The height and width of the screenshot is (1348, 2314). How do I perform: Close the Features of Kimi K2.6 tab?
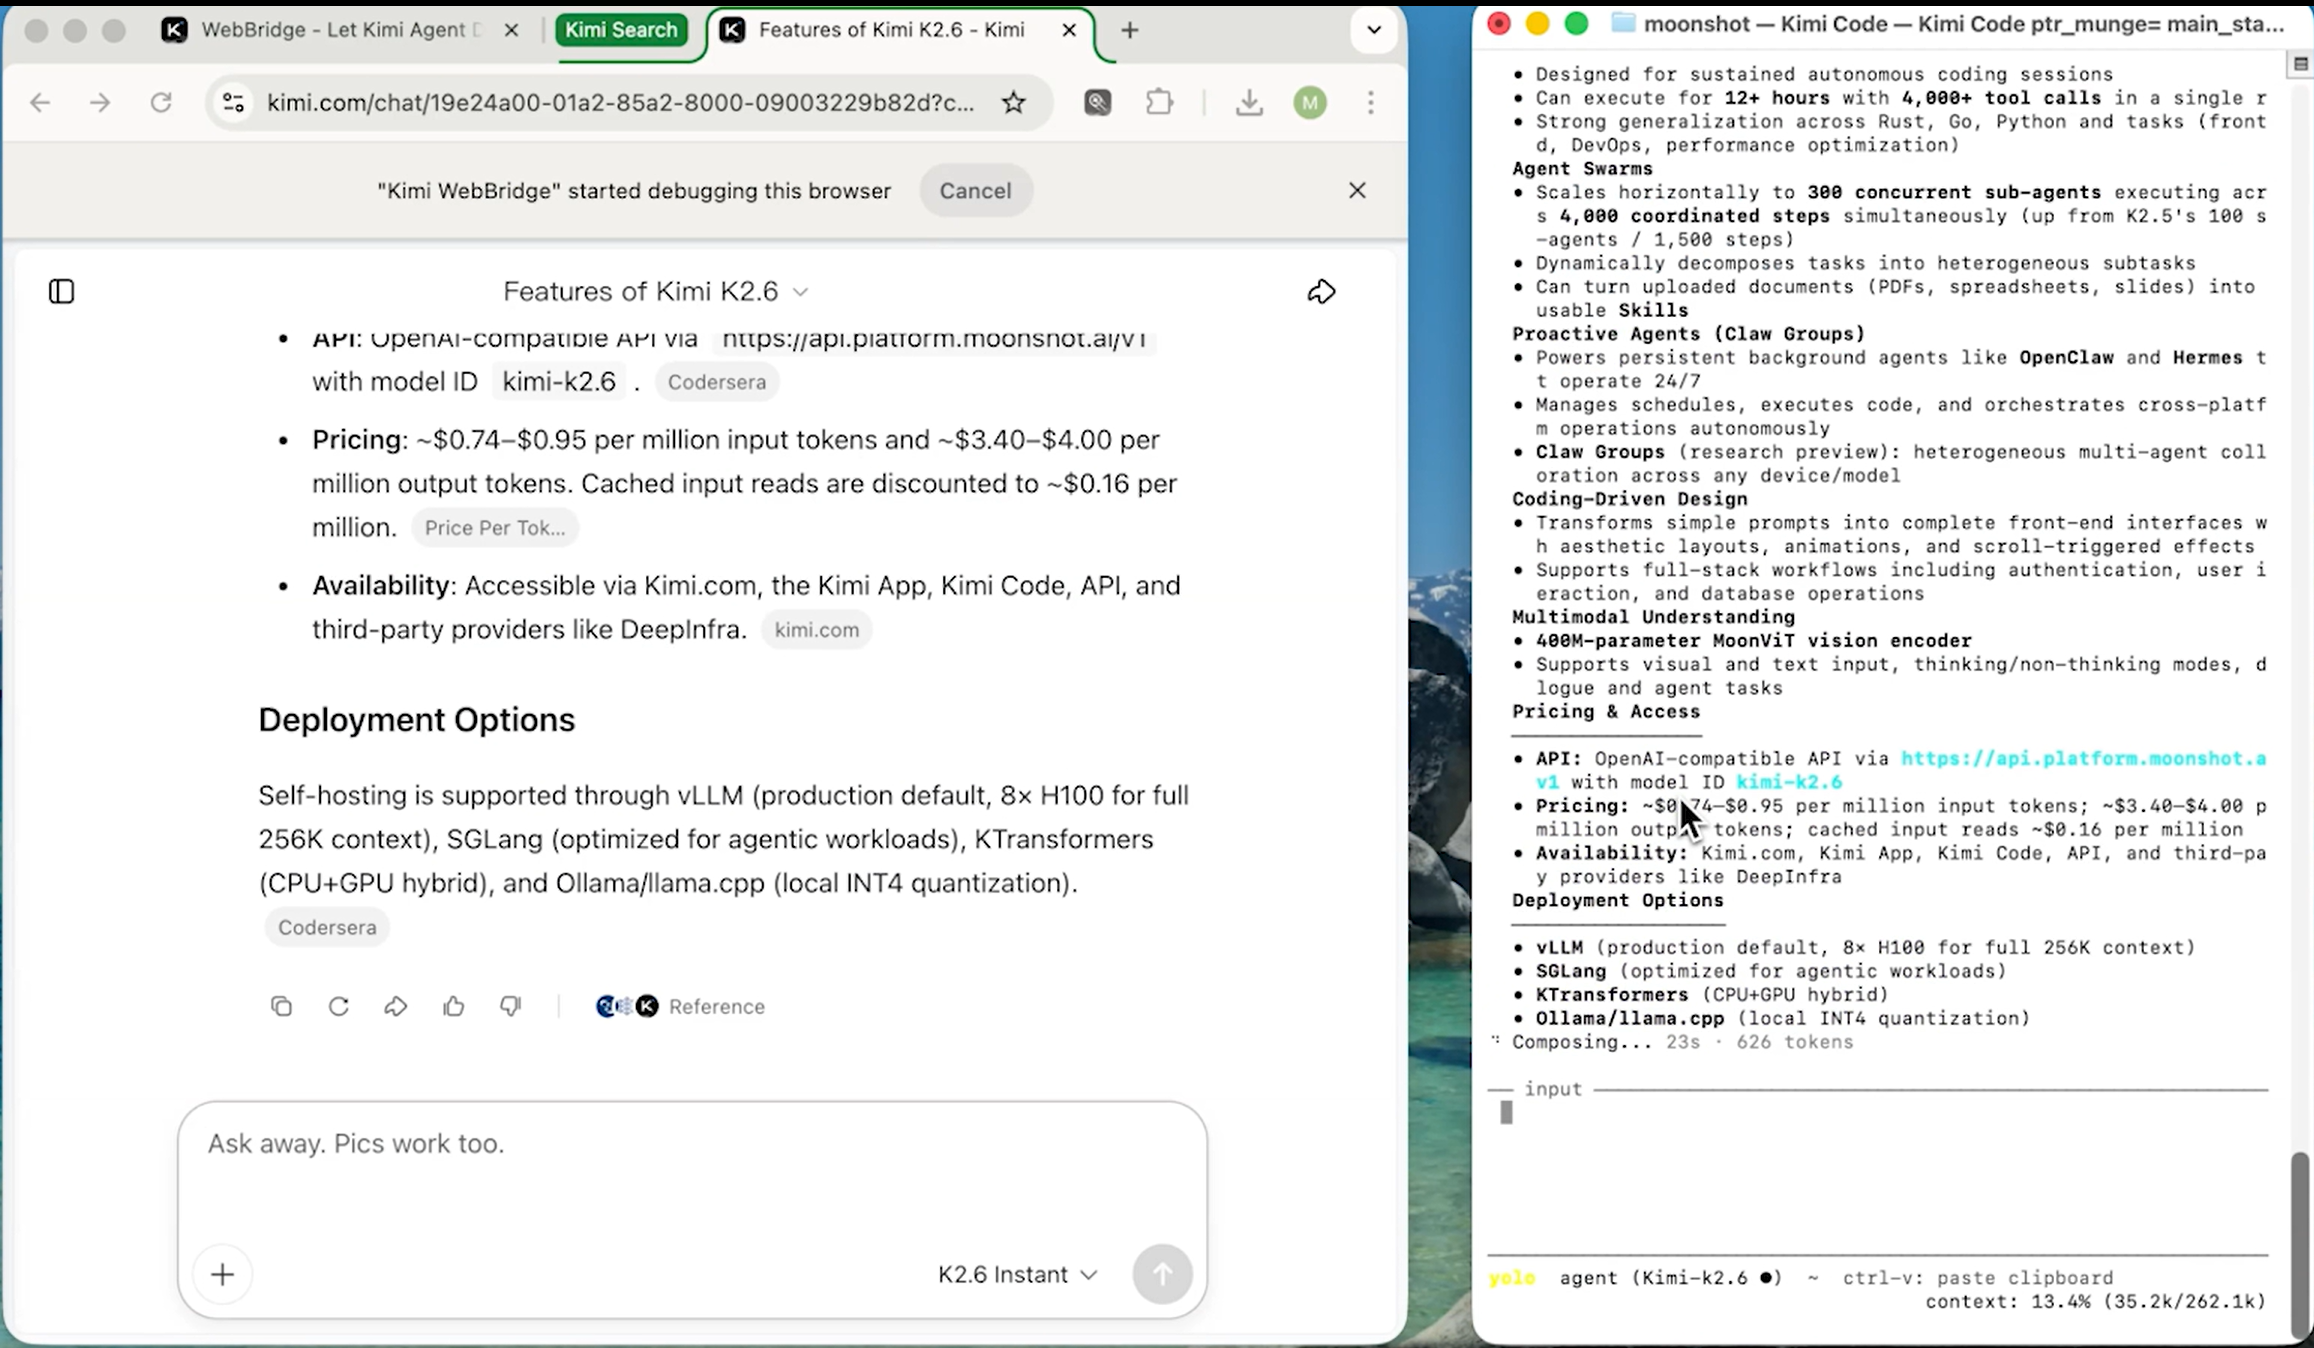[x=1069, y=30]
